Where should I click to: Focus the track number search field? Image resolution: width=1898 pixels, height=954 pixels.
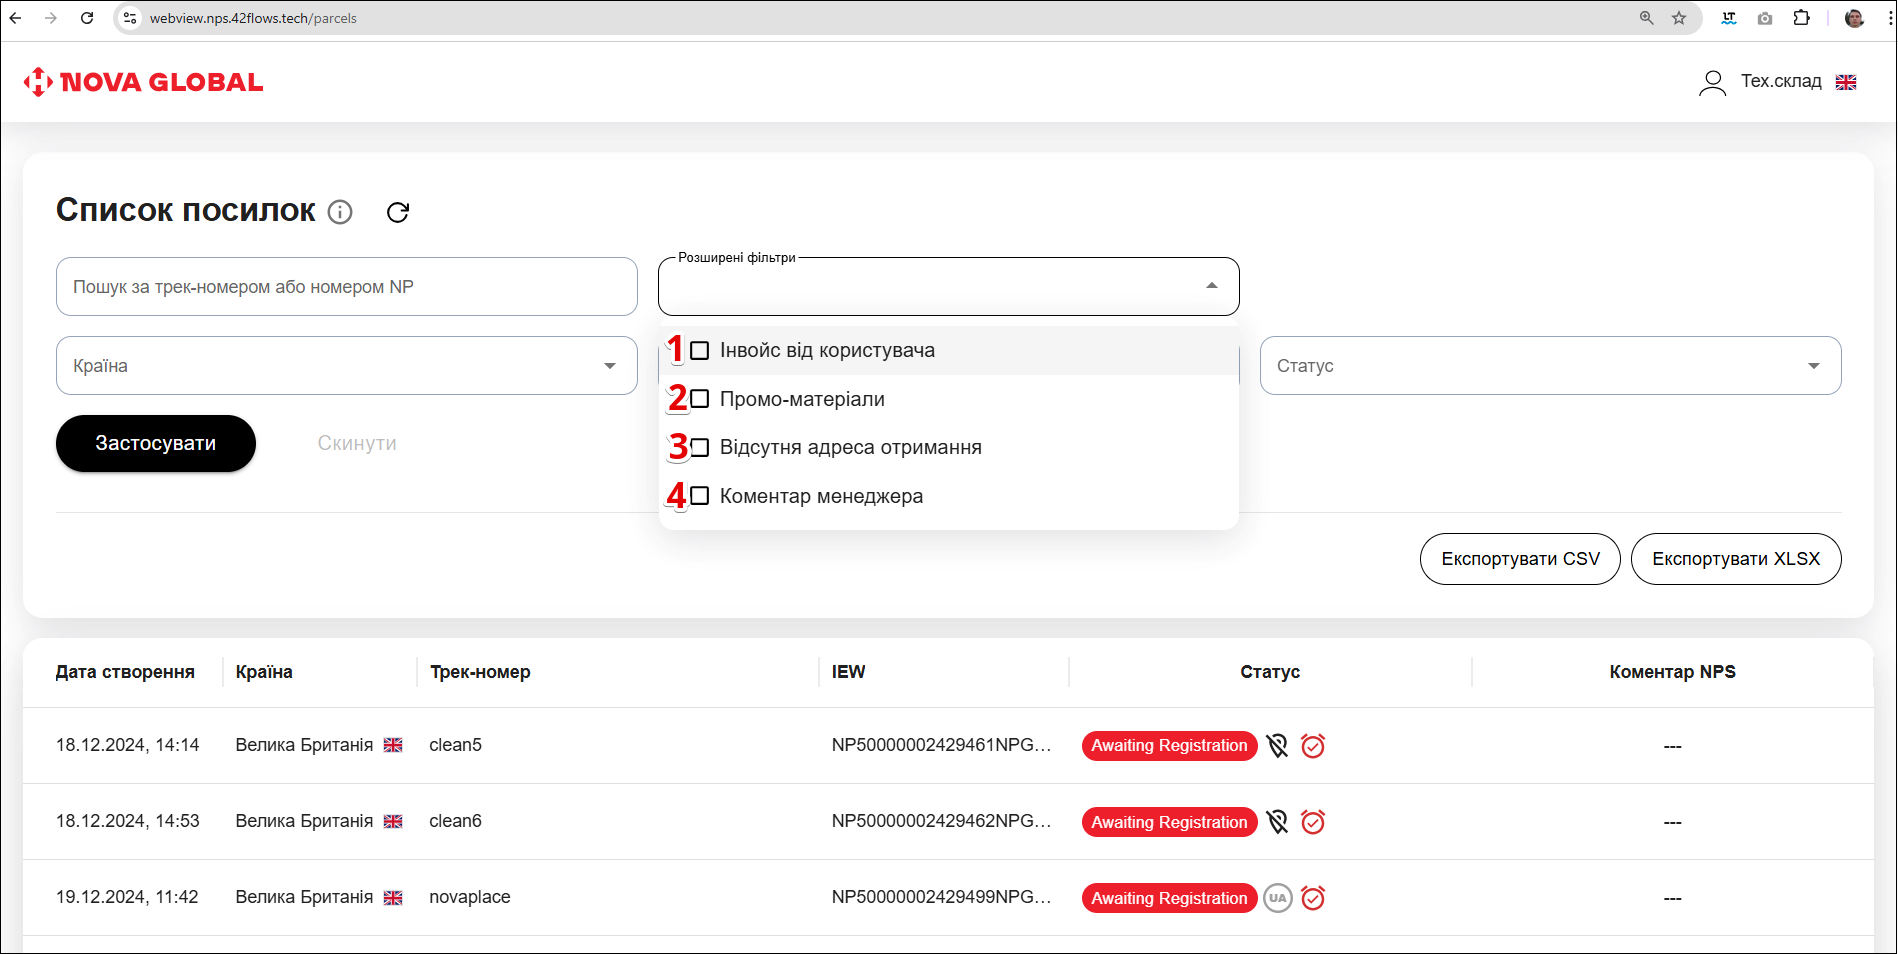click(346, 287)
